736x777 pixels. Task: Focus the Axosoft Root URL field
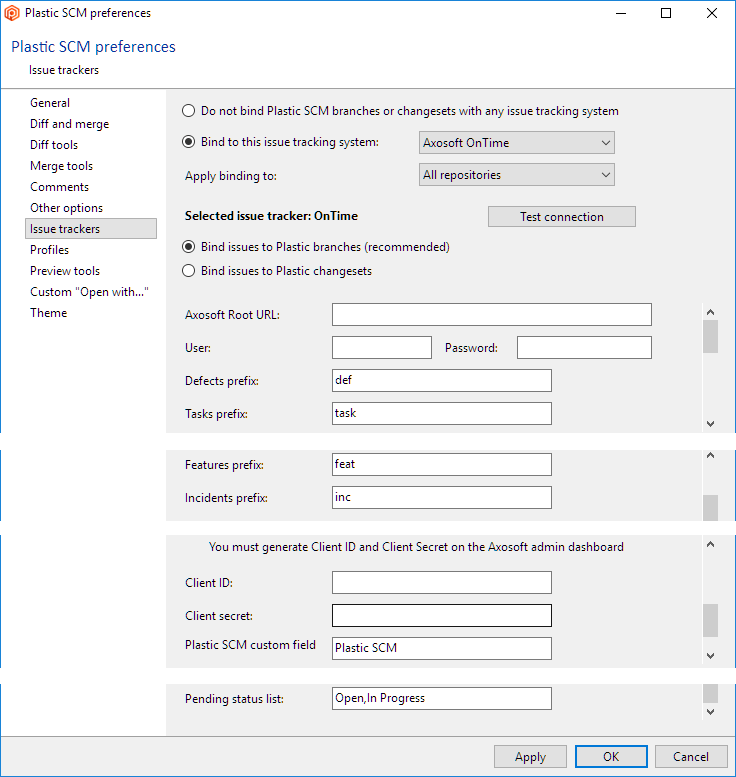click(492, 315)
